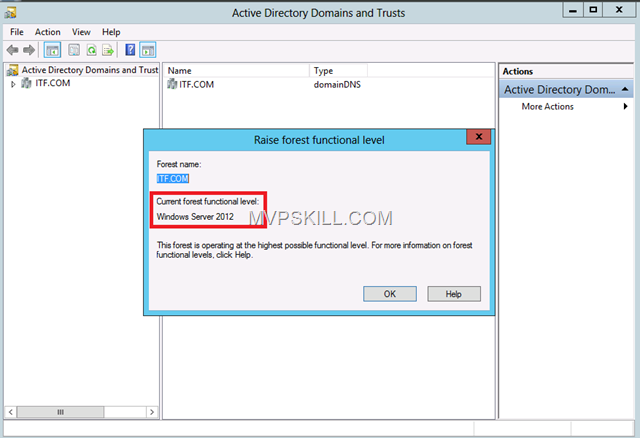The image size is (640, 438).
Task: Collapse the Active Directory Domains actions section
Action: click(x=625, y=89)
